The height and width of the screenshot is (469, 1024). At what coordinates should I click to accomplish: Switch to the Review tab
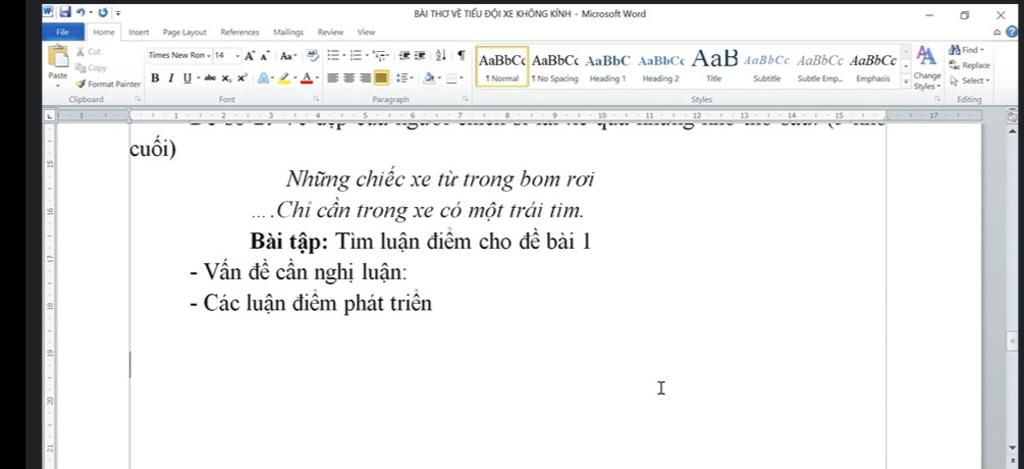tap(330, 32)
